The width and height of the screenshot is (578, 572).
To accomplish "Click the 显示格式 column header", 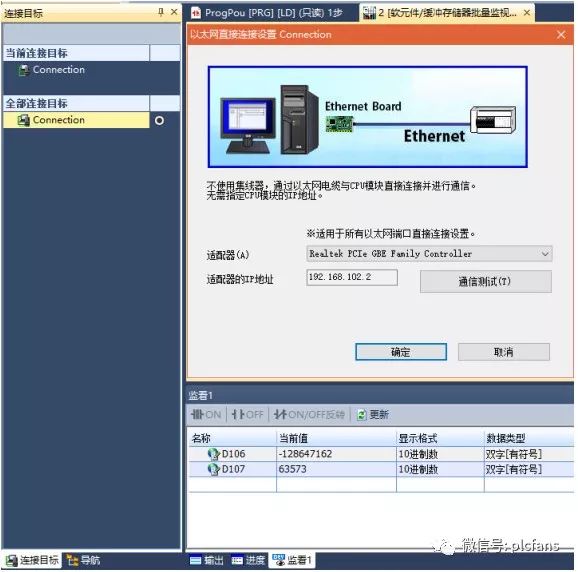I will [440, 438].
